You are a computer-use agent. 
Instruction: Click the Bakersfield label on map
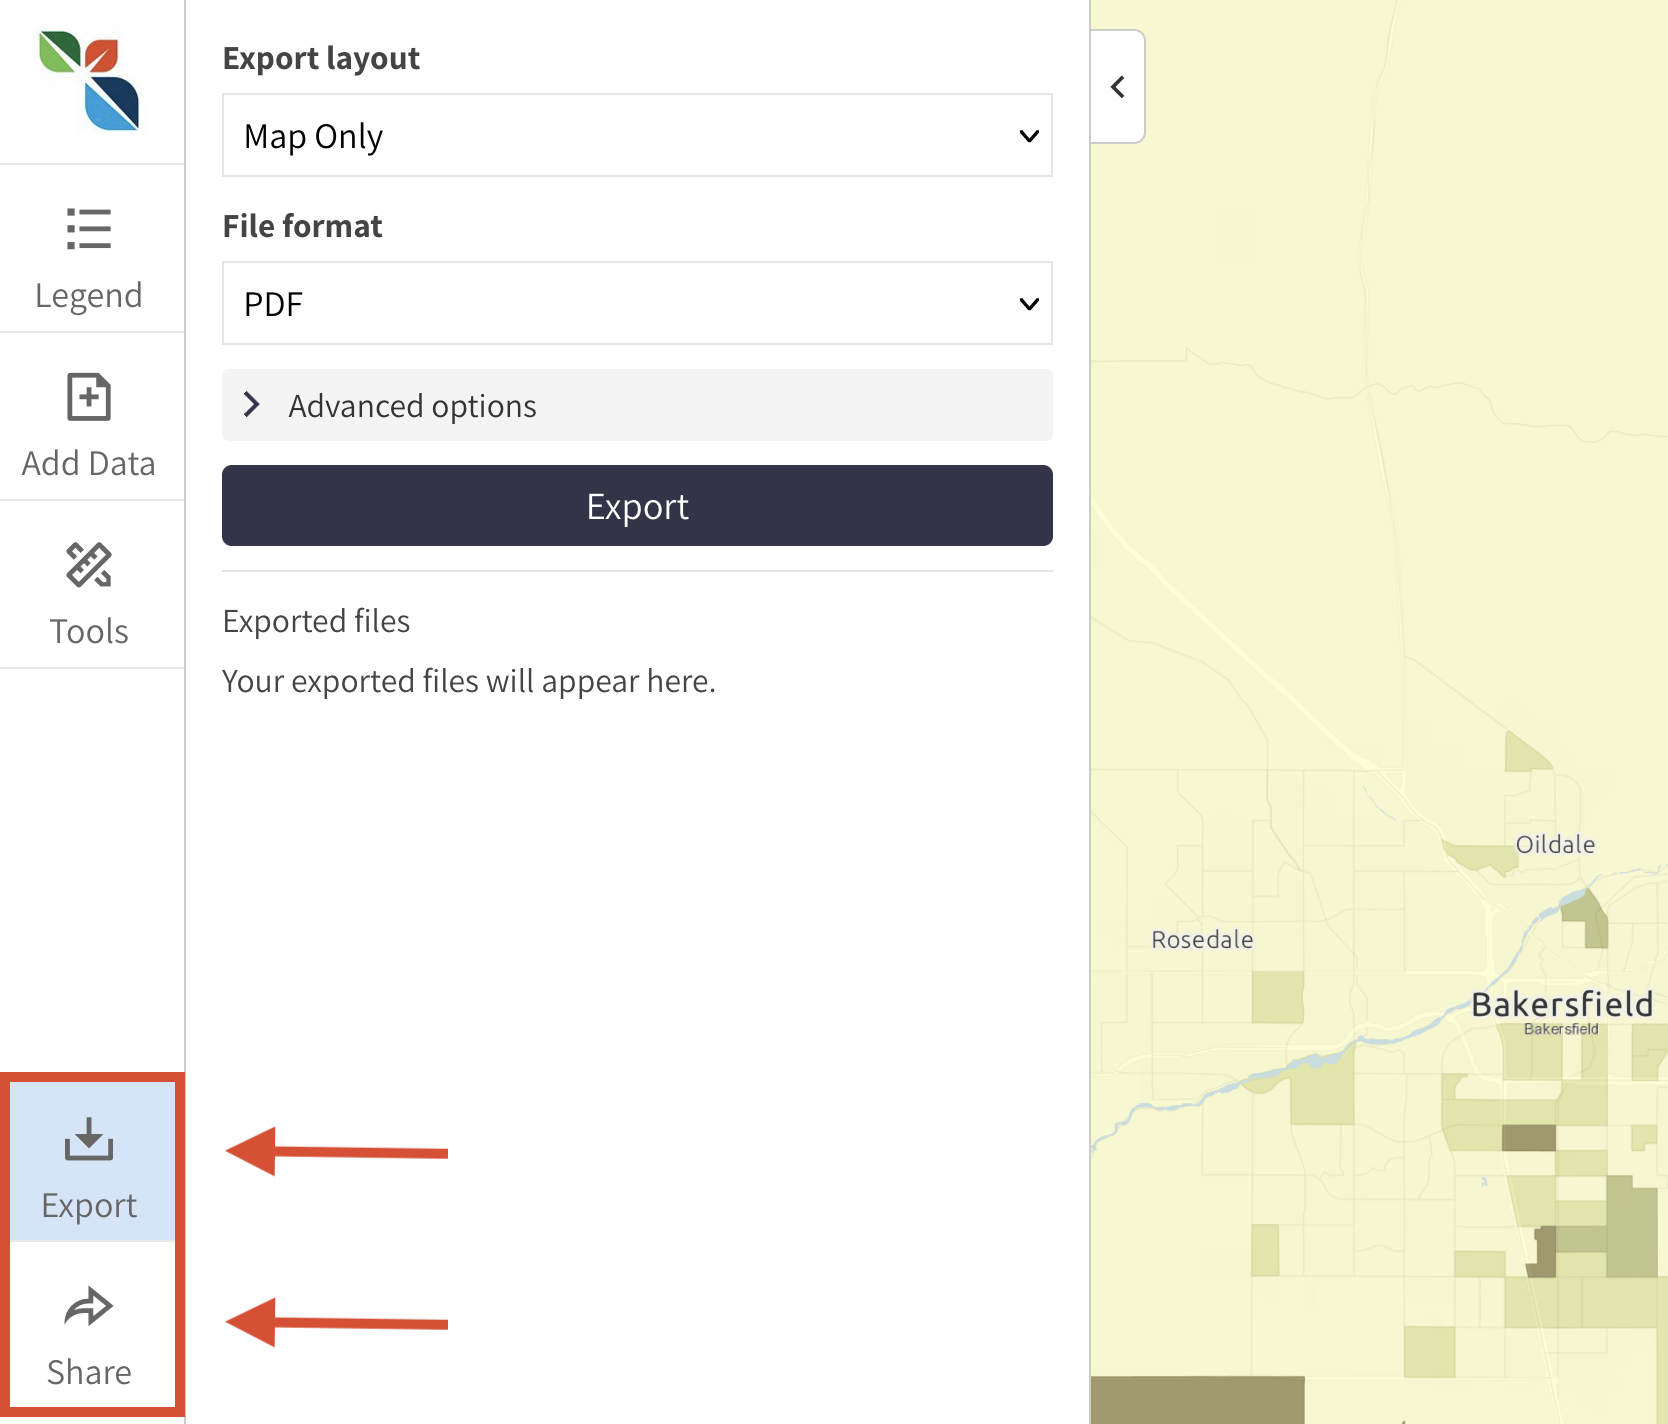tap(1561, 1005)
